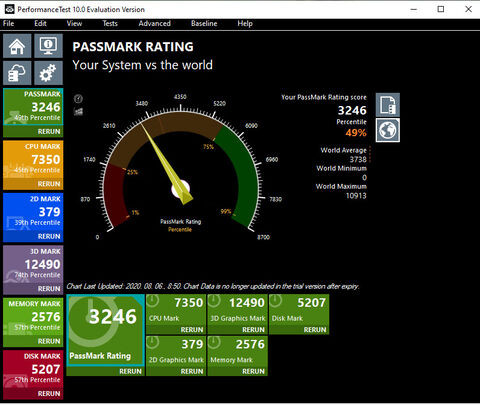Viewport: 480px width, 405px height.
Task: Click power icon on 2D Graphics Mark tile
Action: click(x=153, y=343)
